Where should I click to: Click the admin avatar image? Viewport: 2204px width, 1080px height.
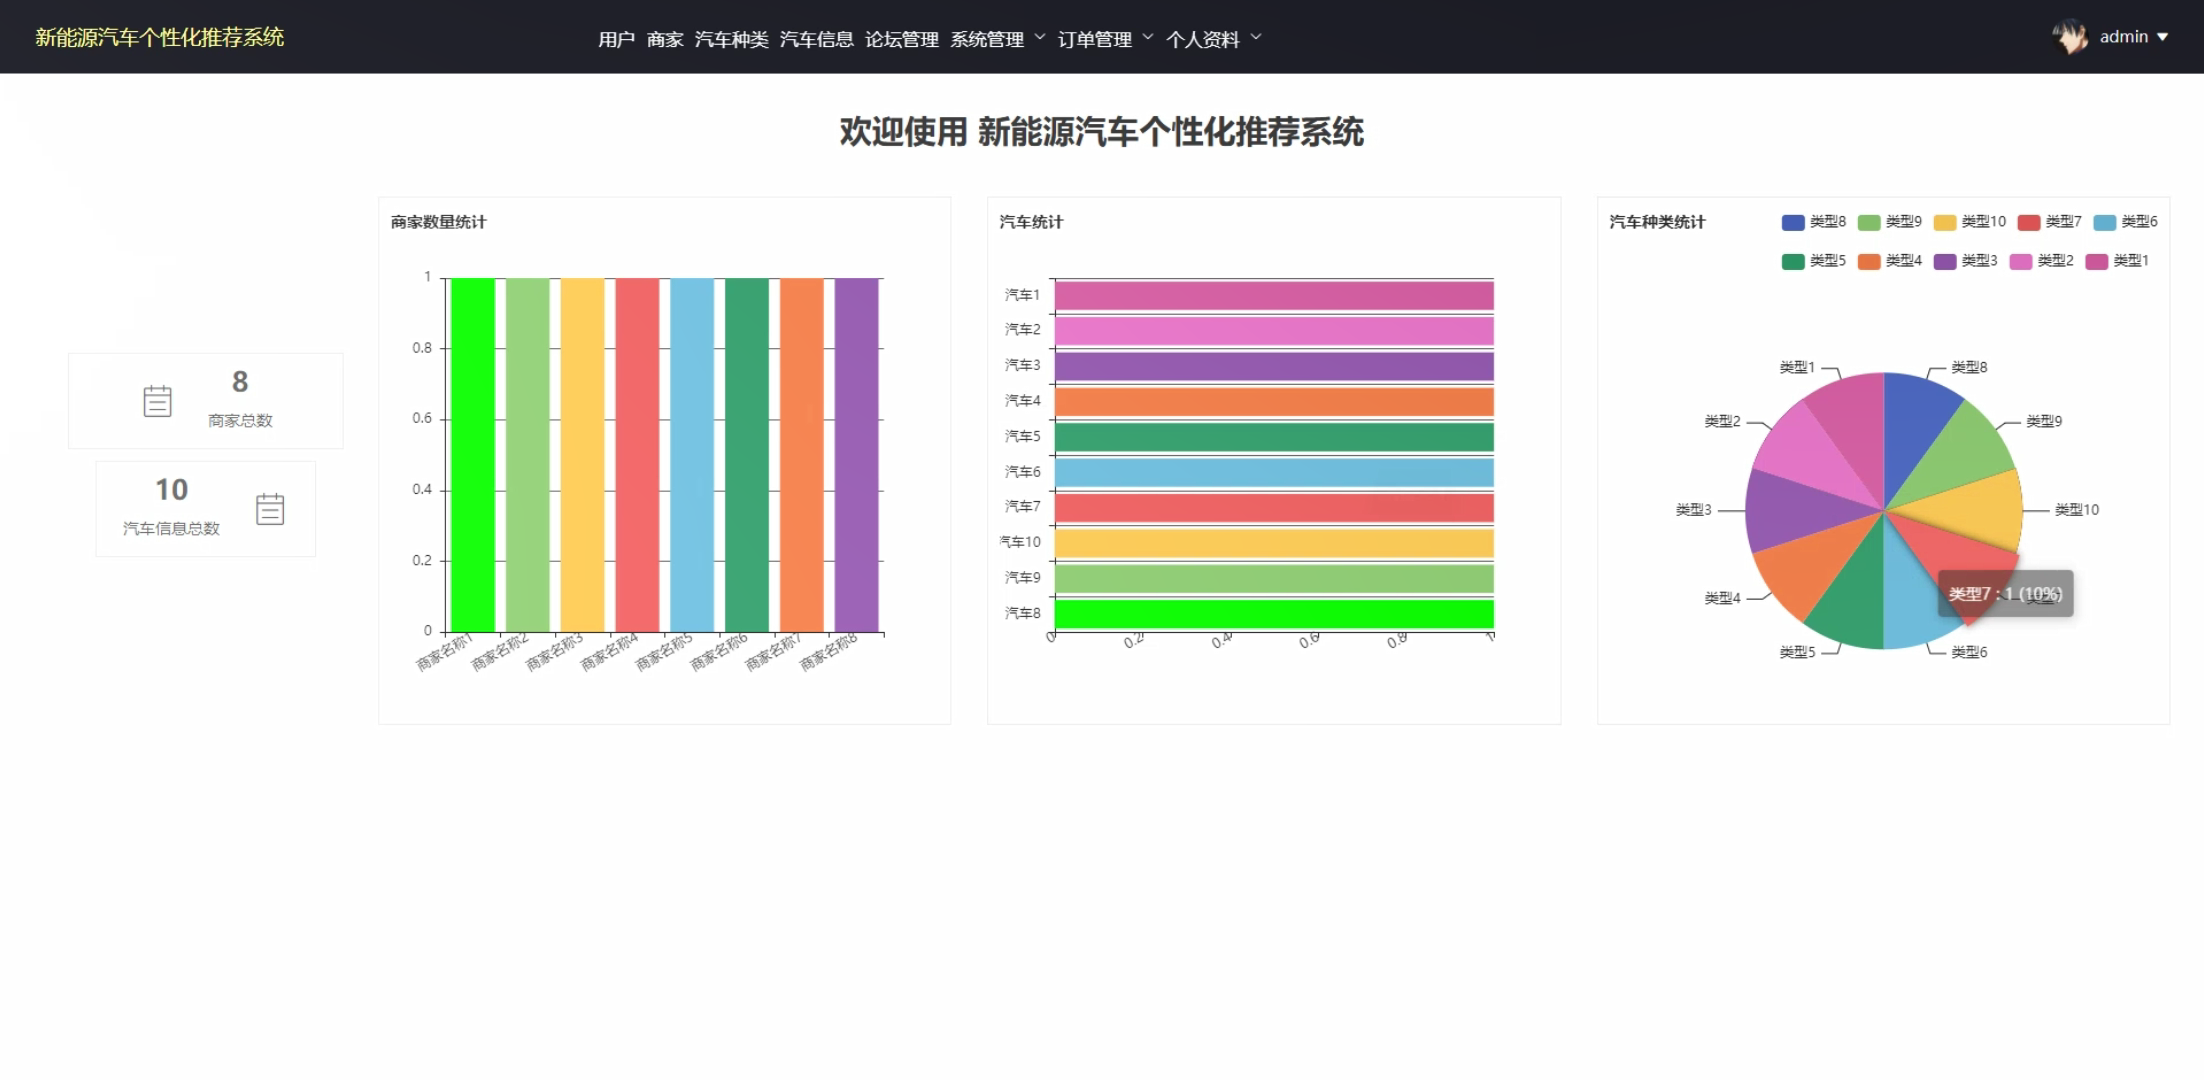click(x=2069, y=36)
